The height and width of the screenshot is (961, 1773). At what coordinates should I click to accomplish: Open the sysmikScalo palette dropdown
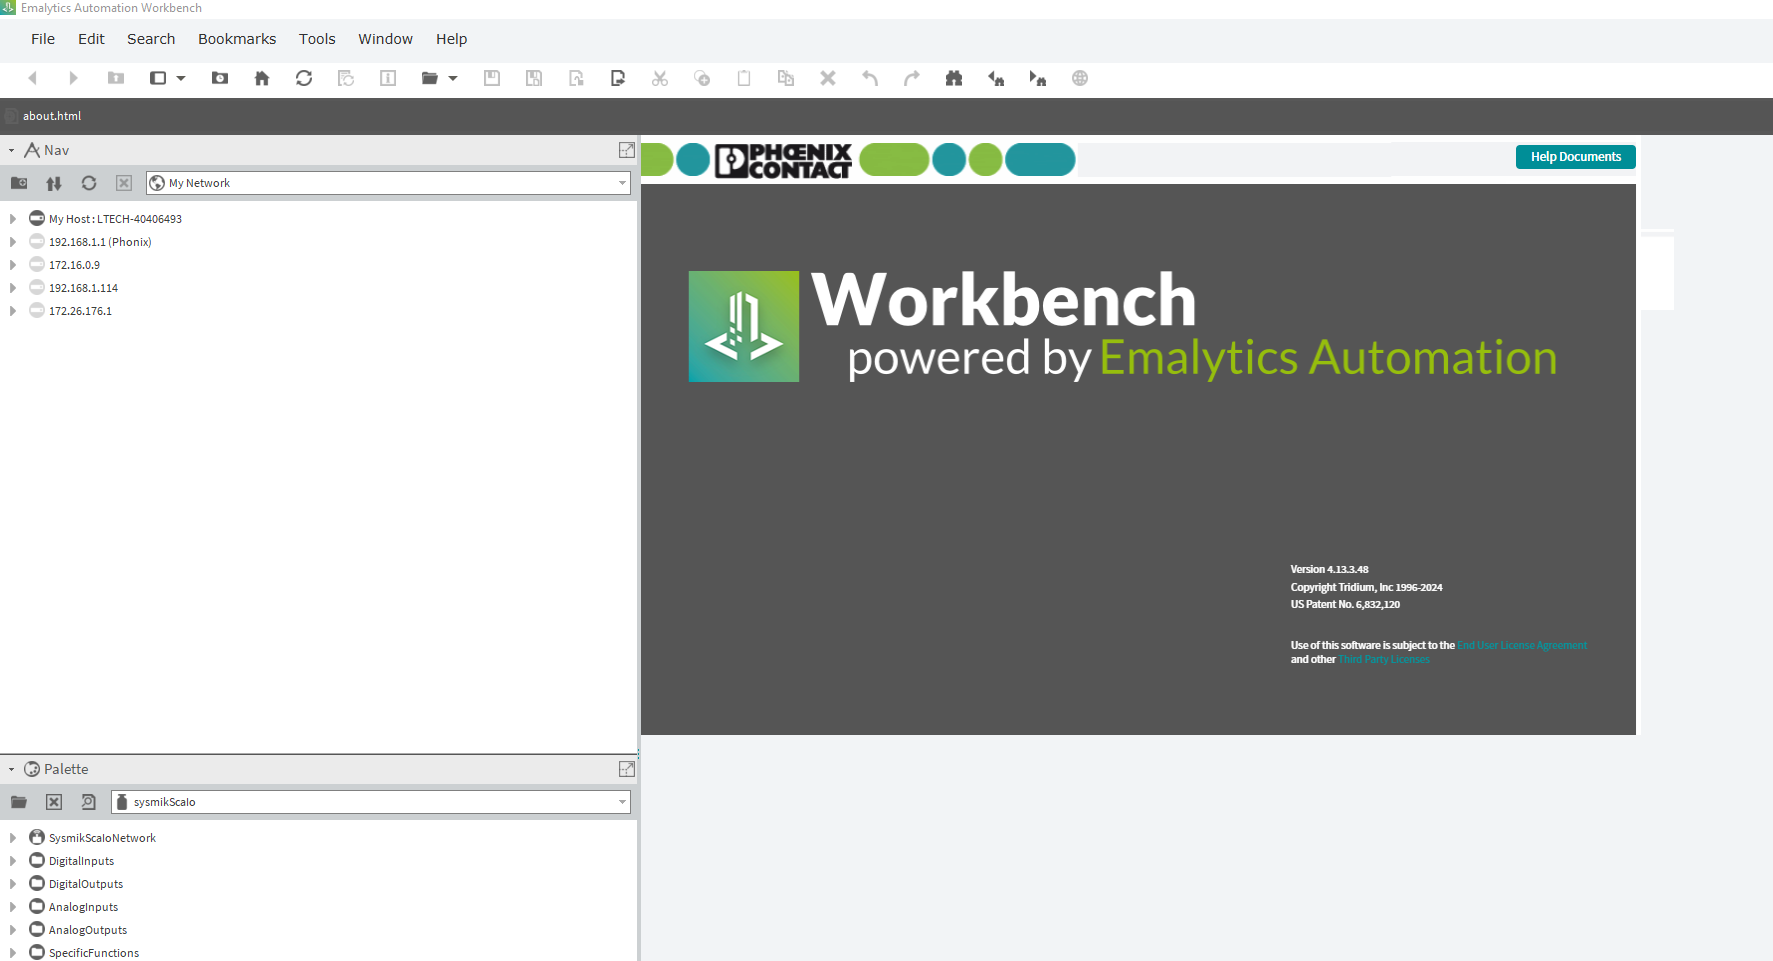[622, 802]
